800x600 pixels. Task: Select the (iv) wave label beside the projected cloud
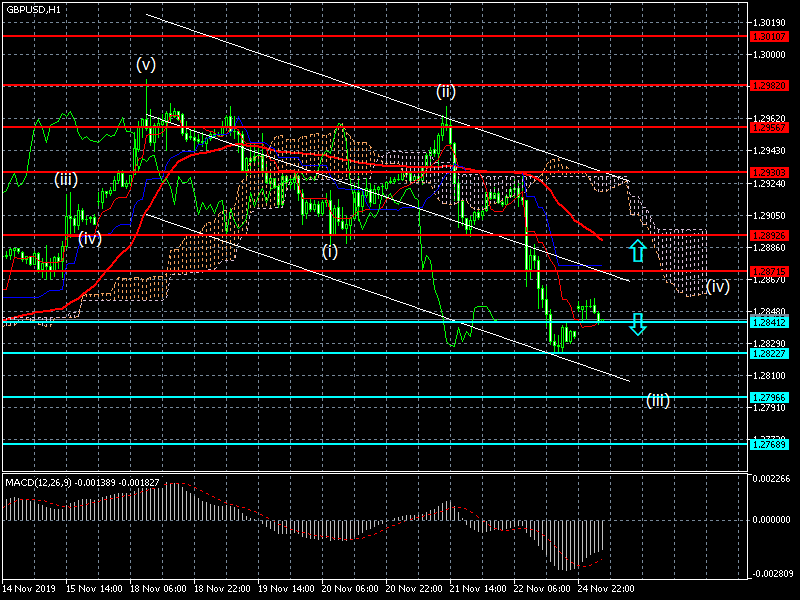tap(718, 286)
